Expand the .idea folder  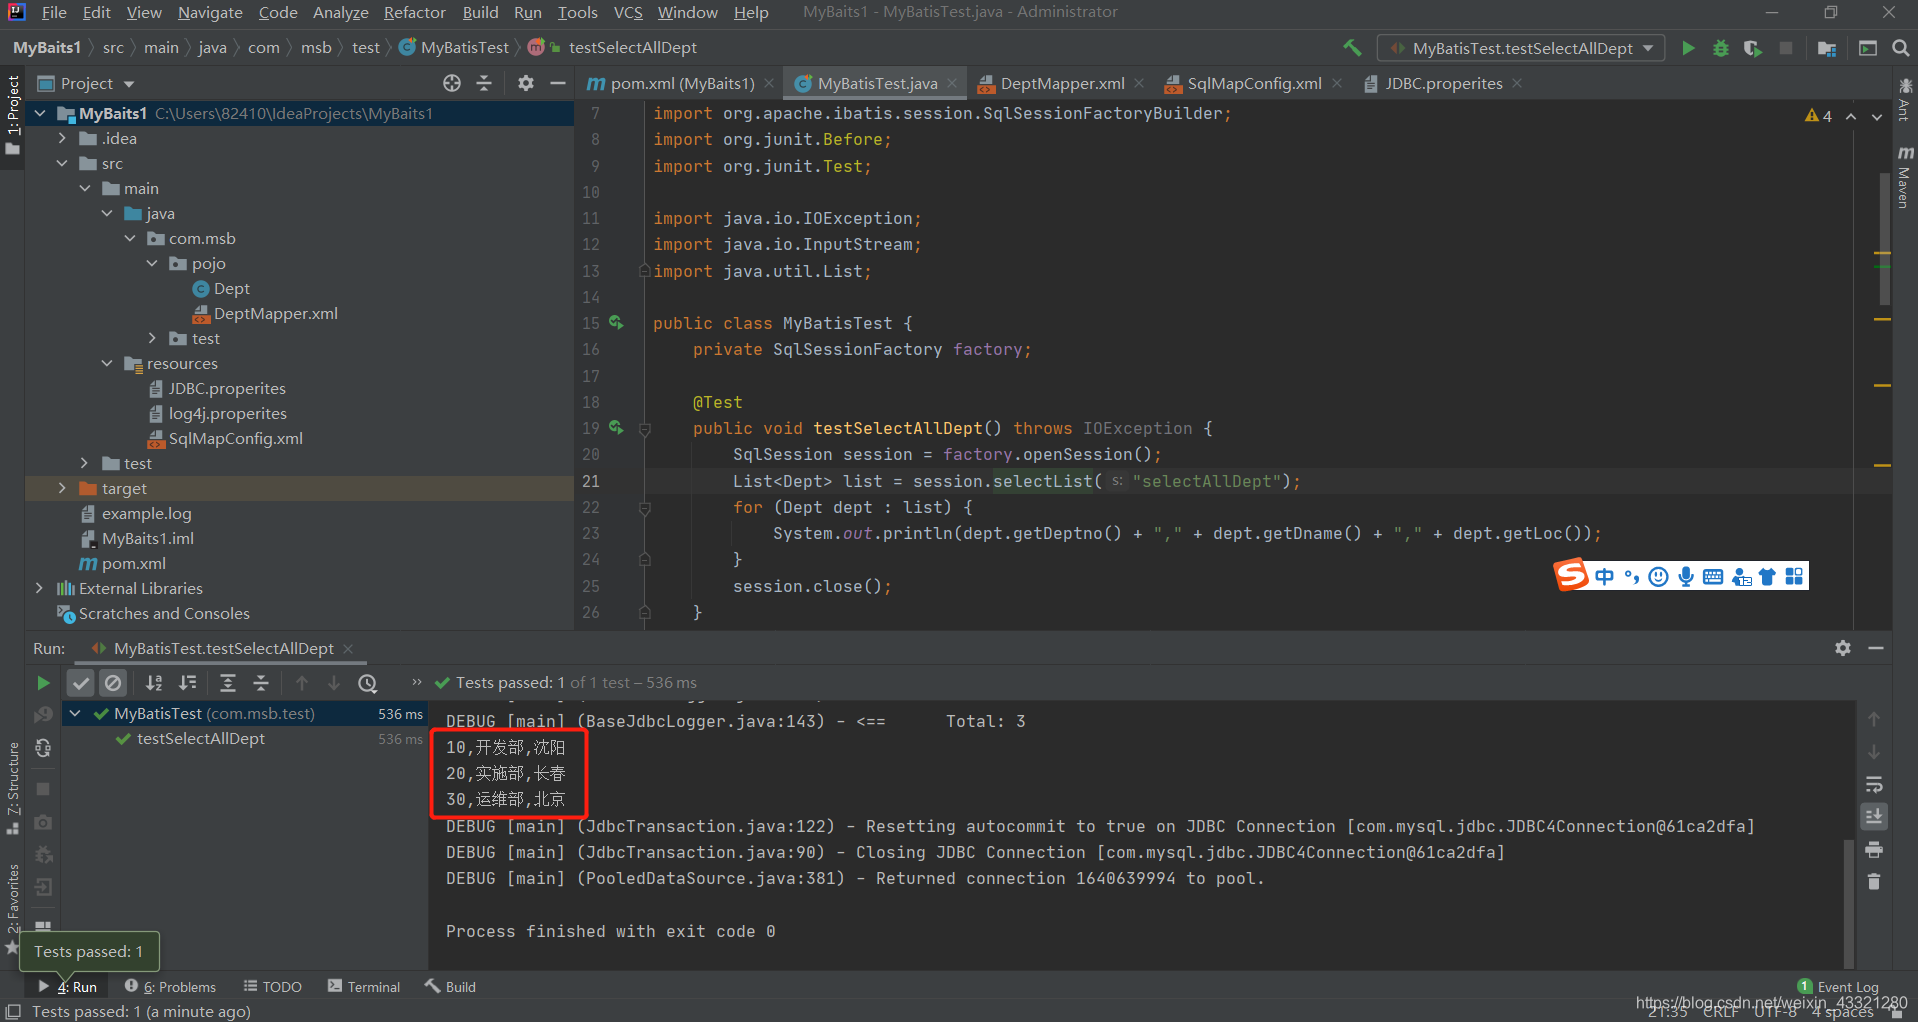tap(62, 138)
